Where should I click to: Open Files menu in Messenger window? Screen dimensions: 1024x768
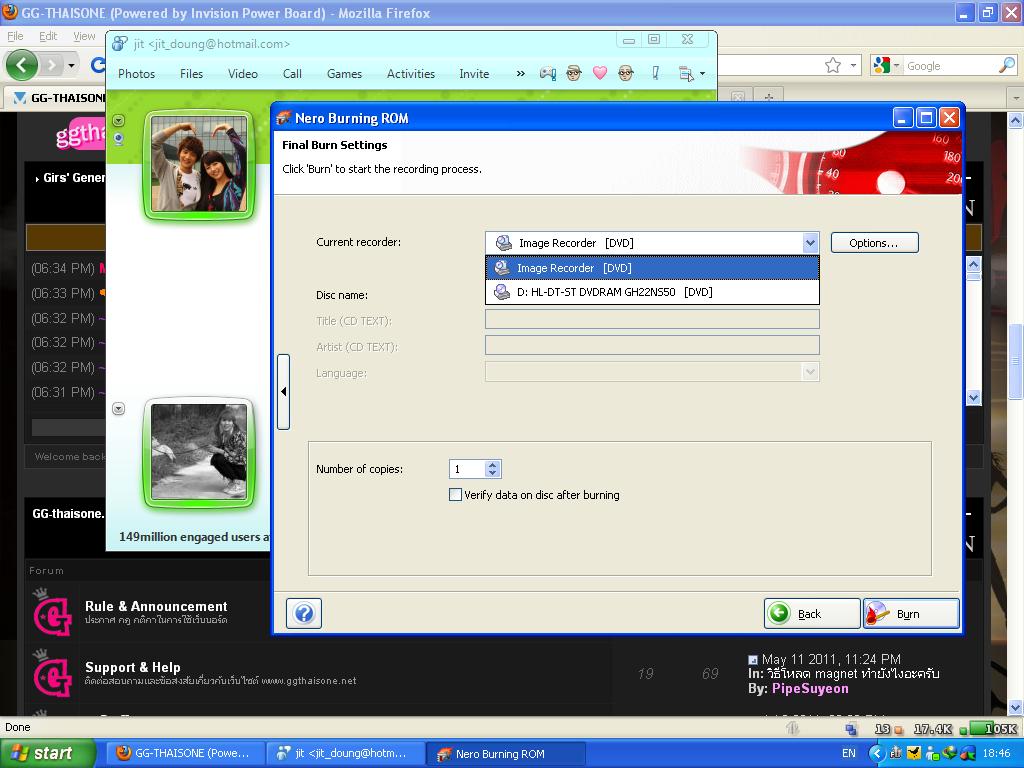[x=191, y=74]
